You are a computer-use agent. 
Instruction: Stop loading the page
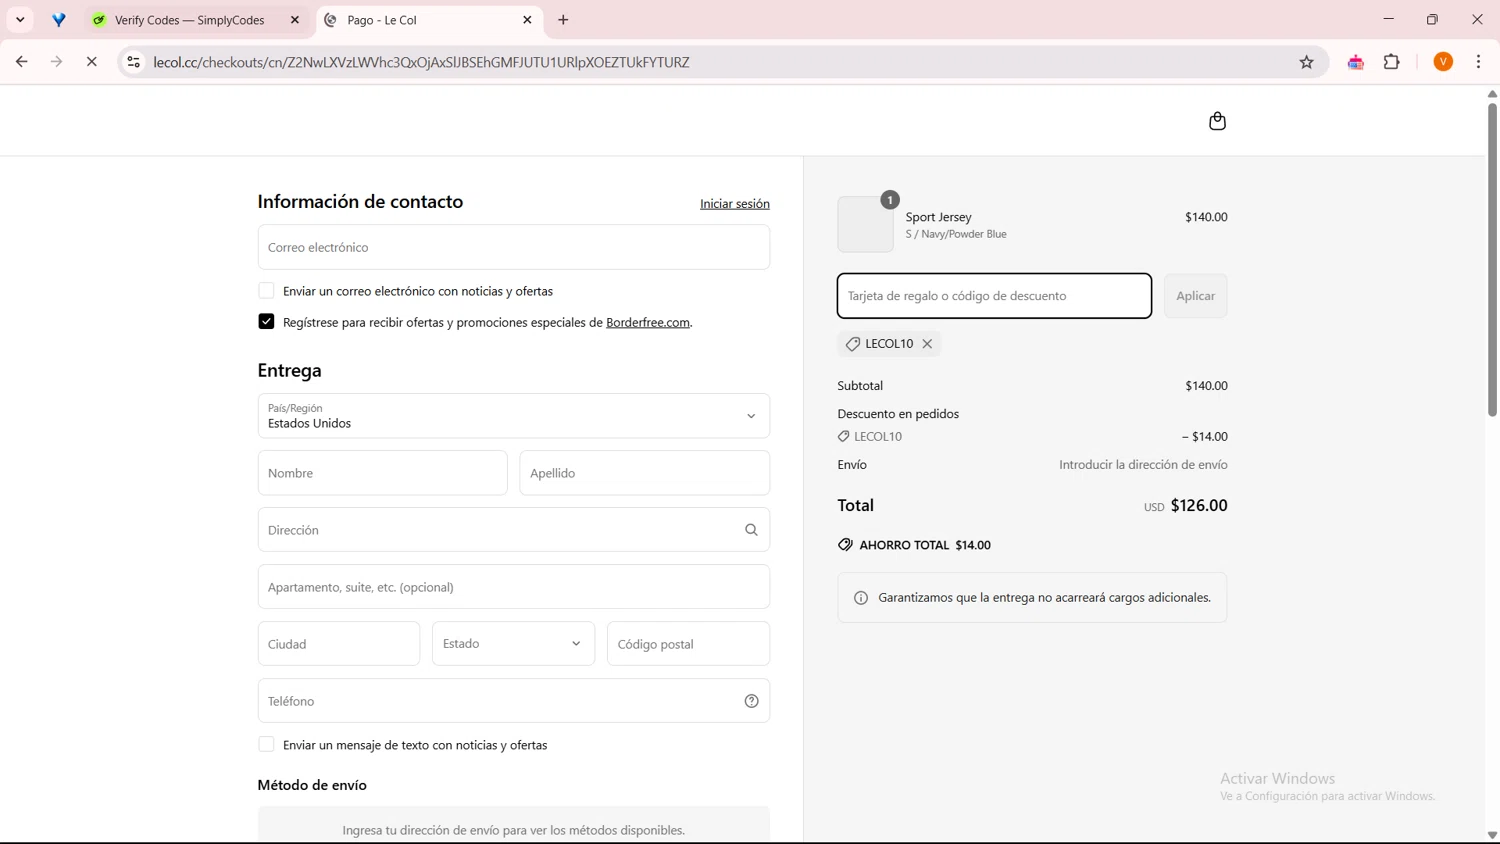click(x=91, y=62)
